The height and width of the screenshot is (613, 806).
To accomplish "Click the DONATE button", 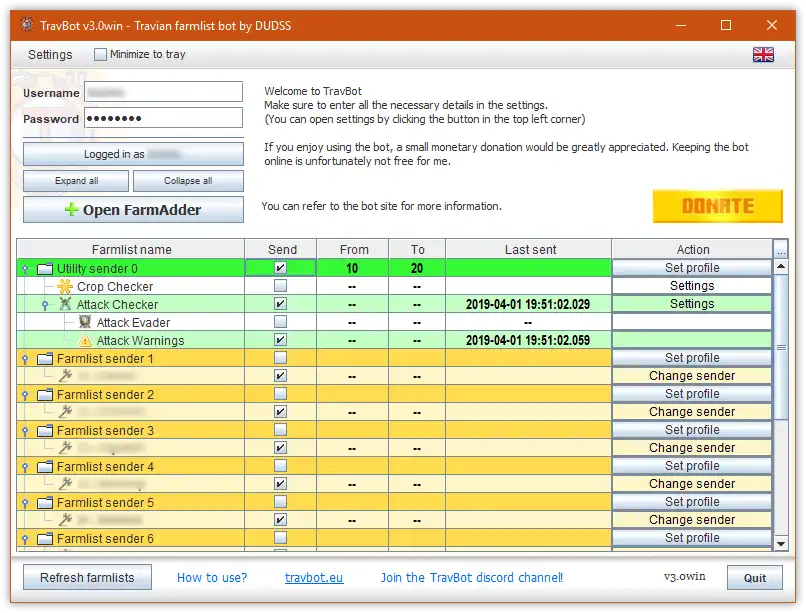I will [718, 206].
